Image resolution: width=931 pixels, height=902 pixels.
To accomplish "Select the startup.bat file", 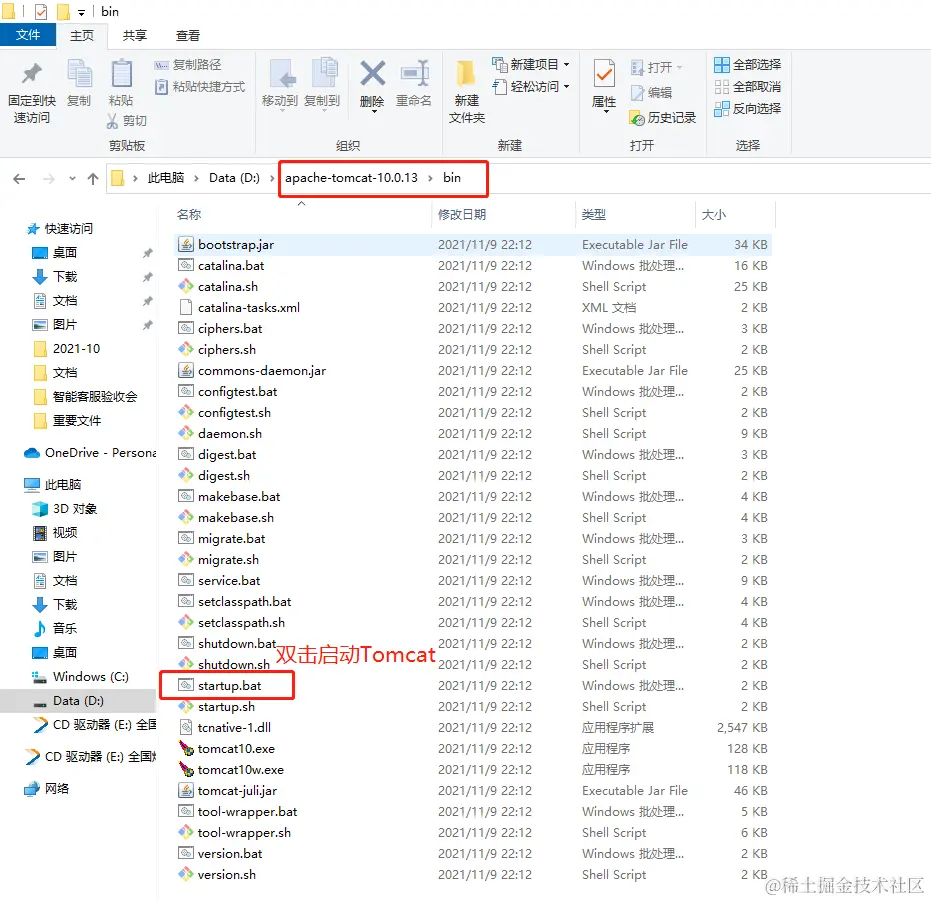I will pos(473,685).
